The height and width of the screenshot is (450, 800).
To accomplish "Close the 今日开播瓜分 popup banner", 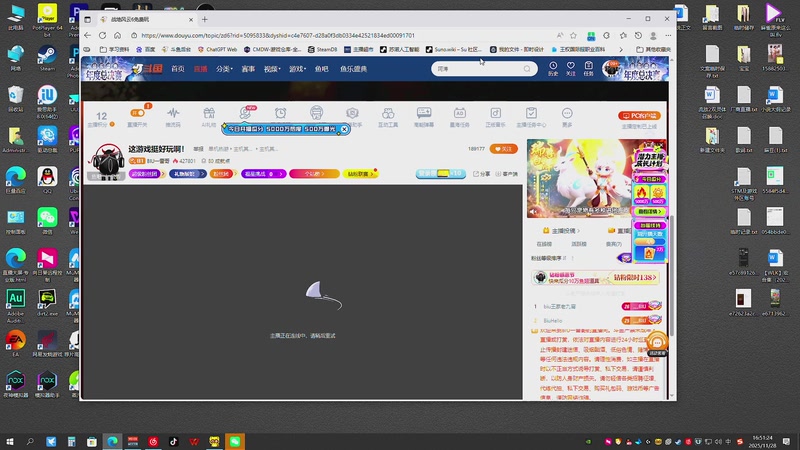I will pos(344,129).
